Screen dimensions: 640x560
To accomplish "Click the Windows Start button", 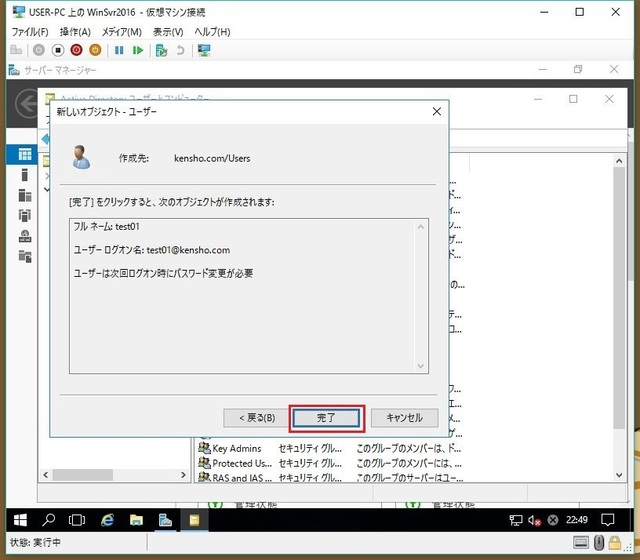I will (18, 520).
